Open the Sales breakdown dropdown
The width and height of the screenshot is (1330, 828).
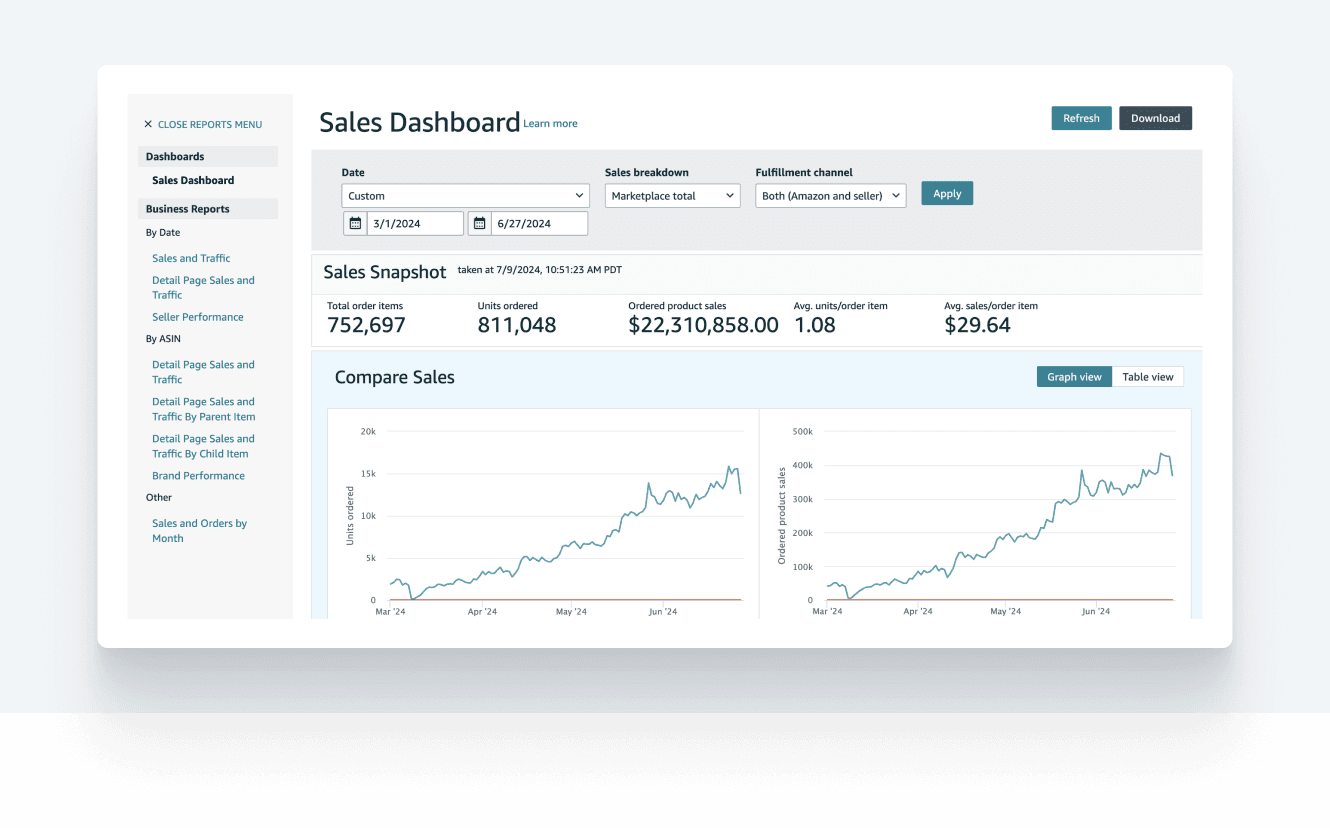point(672,196)
